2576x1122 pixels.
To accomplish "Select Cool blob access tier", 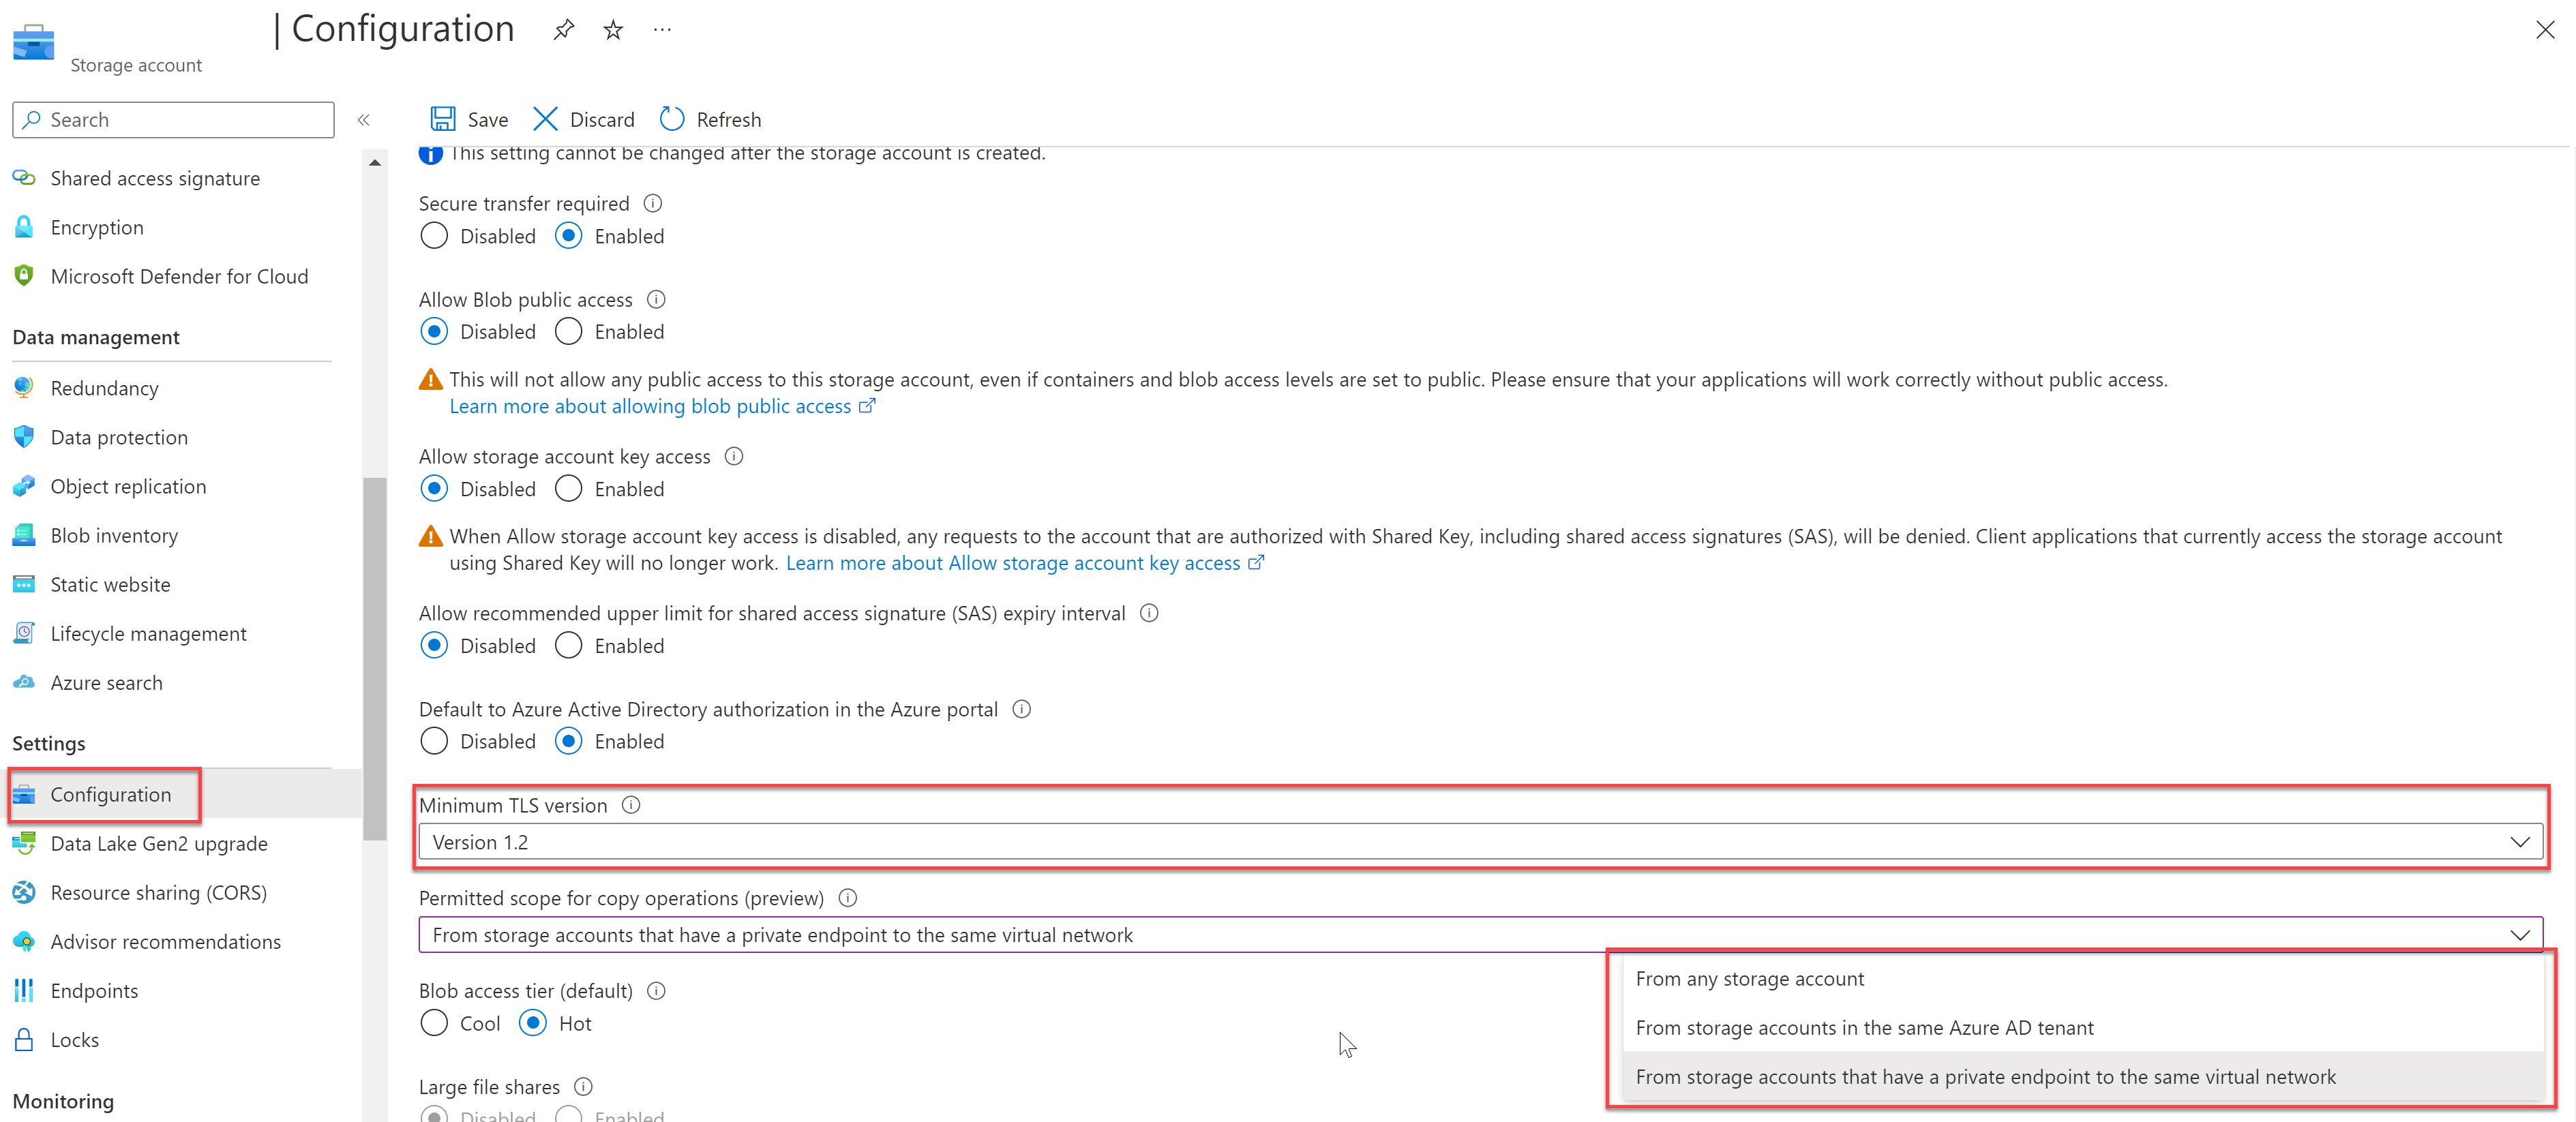I will tap(434, 1023).
